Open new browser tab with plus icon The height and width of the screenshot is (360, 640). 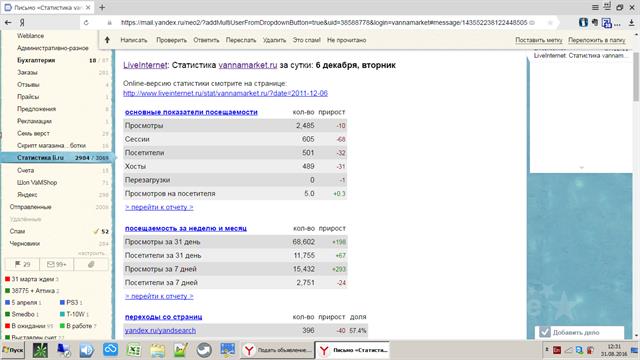[102, 7]
